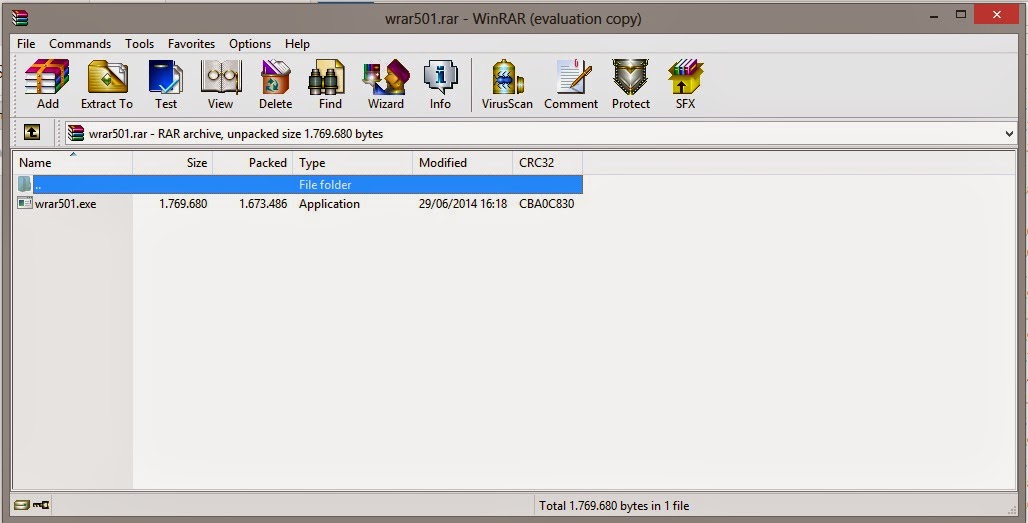Open the View file tool
Image resolution: width=1028 pixels, height=523 pixels.
coord(220,84)
